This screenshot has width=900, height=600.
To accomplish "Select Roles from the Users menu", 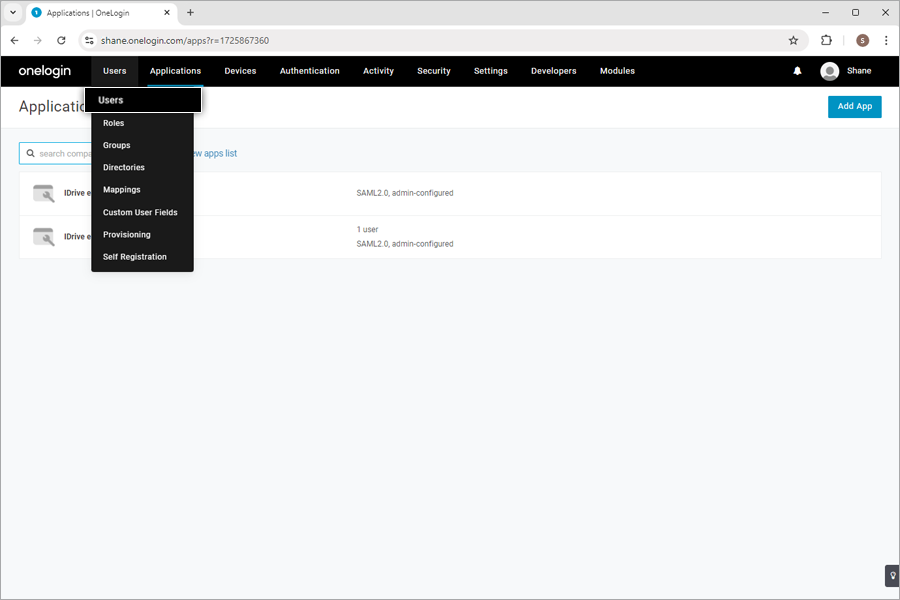I will click(x=142, y=123).
